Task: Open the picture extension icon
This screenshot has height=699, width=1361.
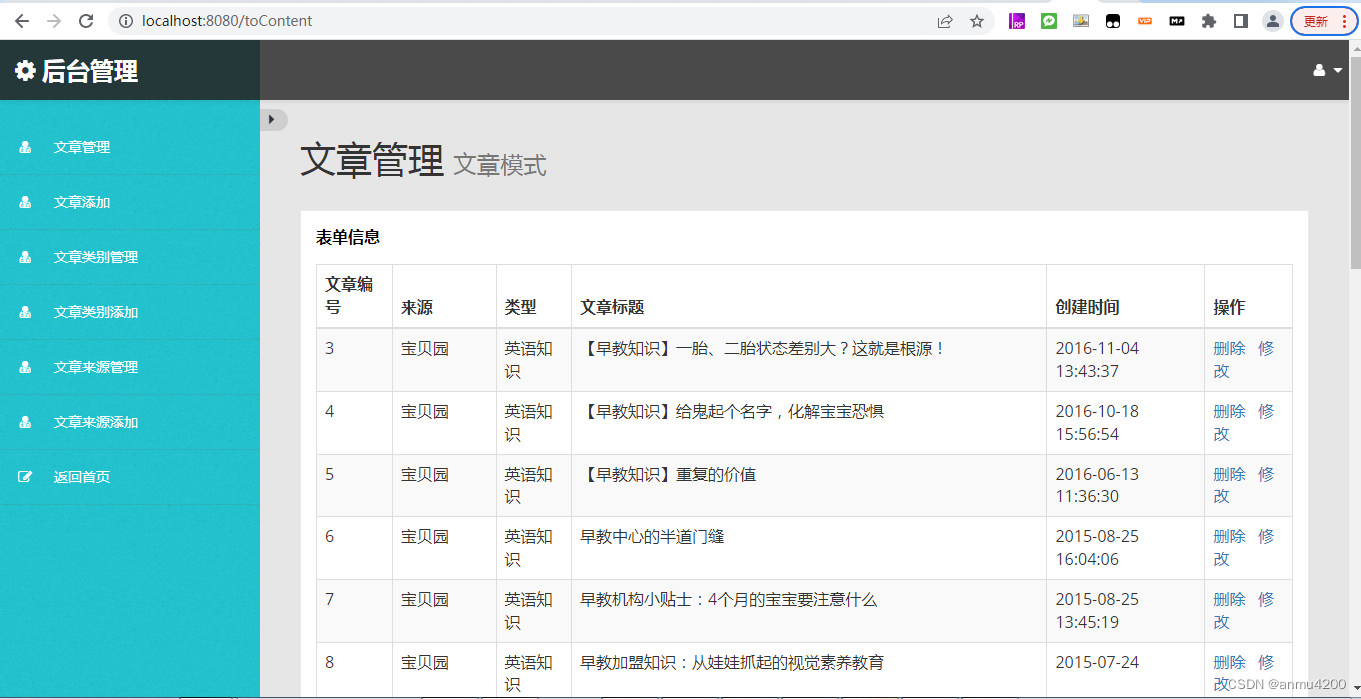Action: tap(1081, 21)
